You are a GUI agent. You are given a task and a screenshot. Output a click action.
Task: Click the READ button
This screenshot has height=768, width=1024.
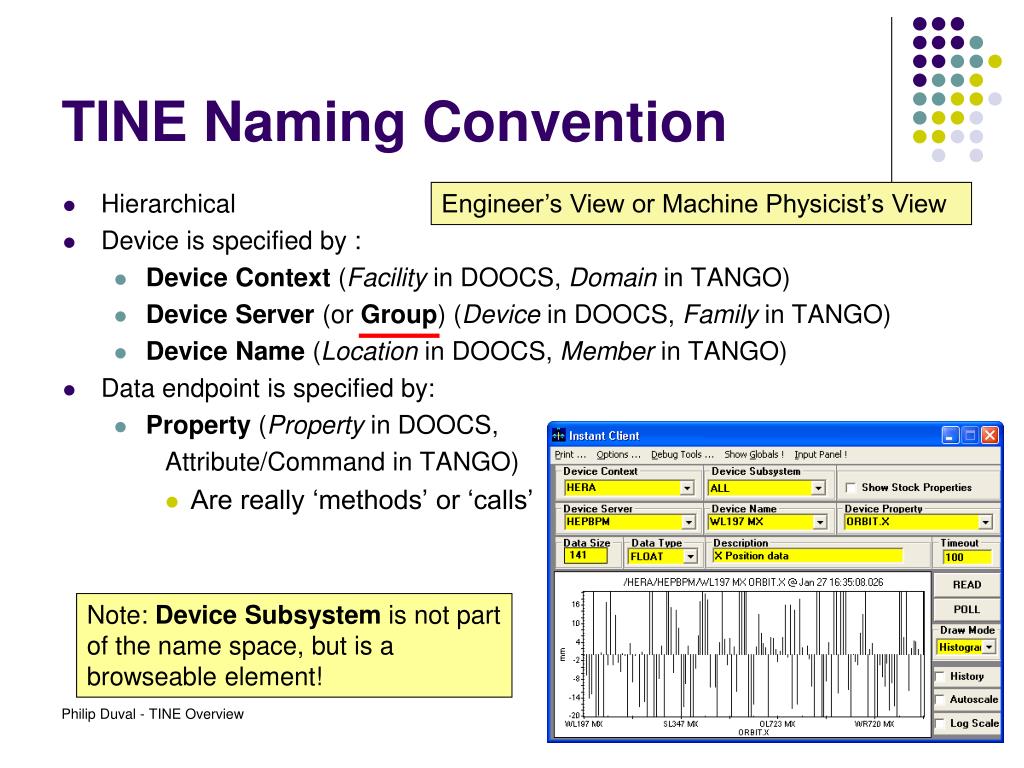click(x=967, y=584)
